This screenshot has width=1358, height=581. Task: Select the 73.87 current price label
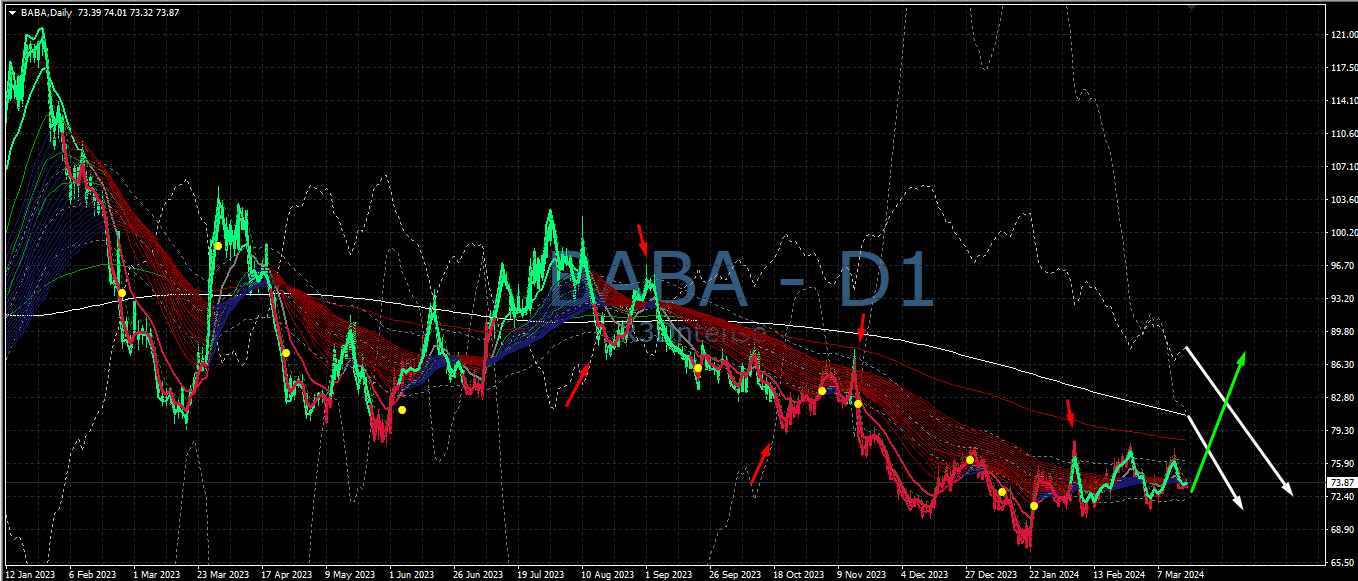[x=1341, y=483]
